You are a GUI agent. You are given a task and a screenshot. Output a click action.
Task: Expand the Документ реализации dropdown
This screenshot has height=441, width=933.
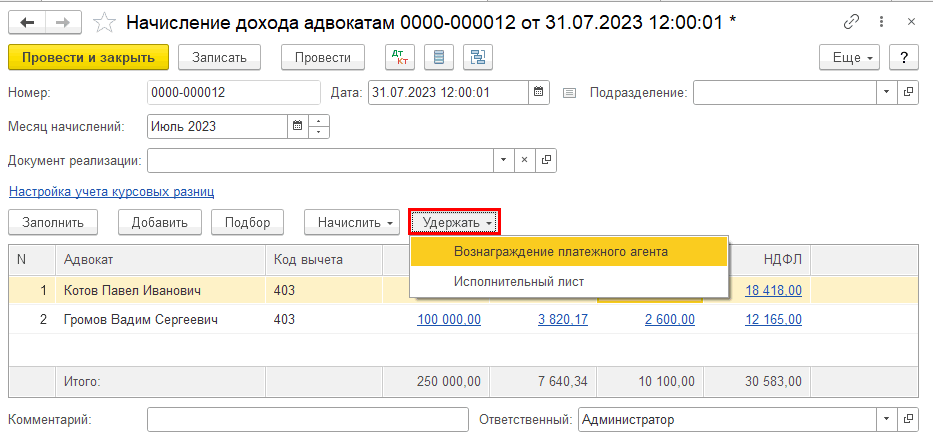(x=504, y=160)
